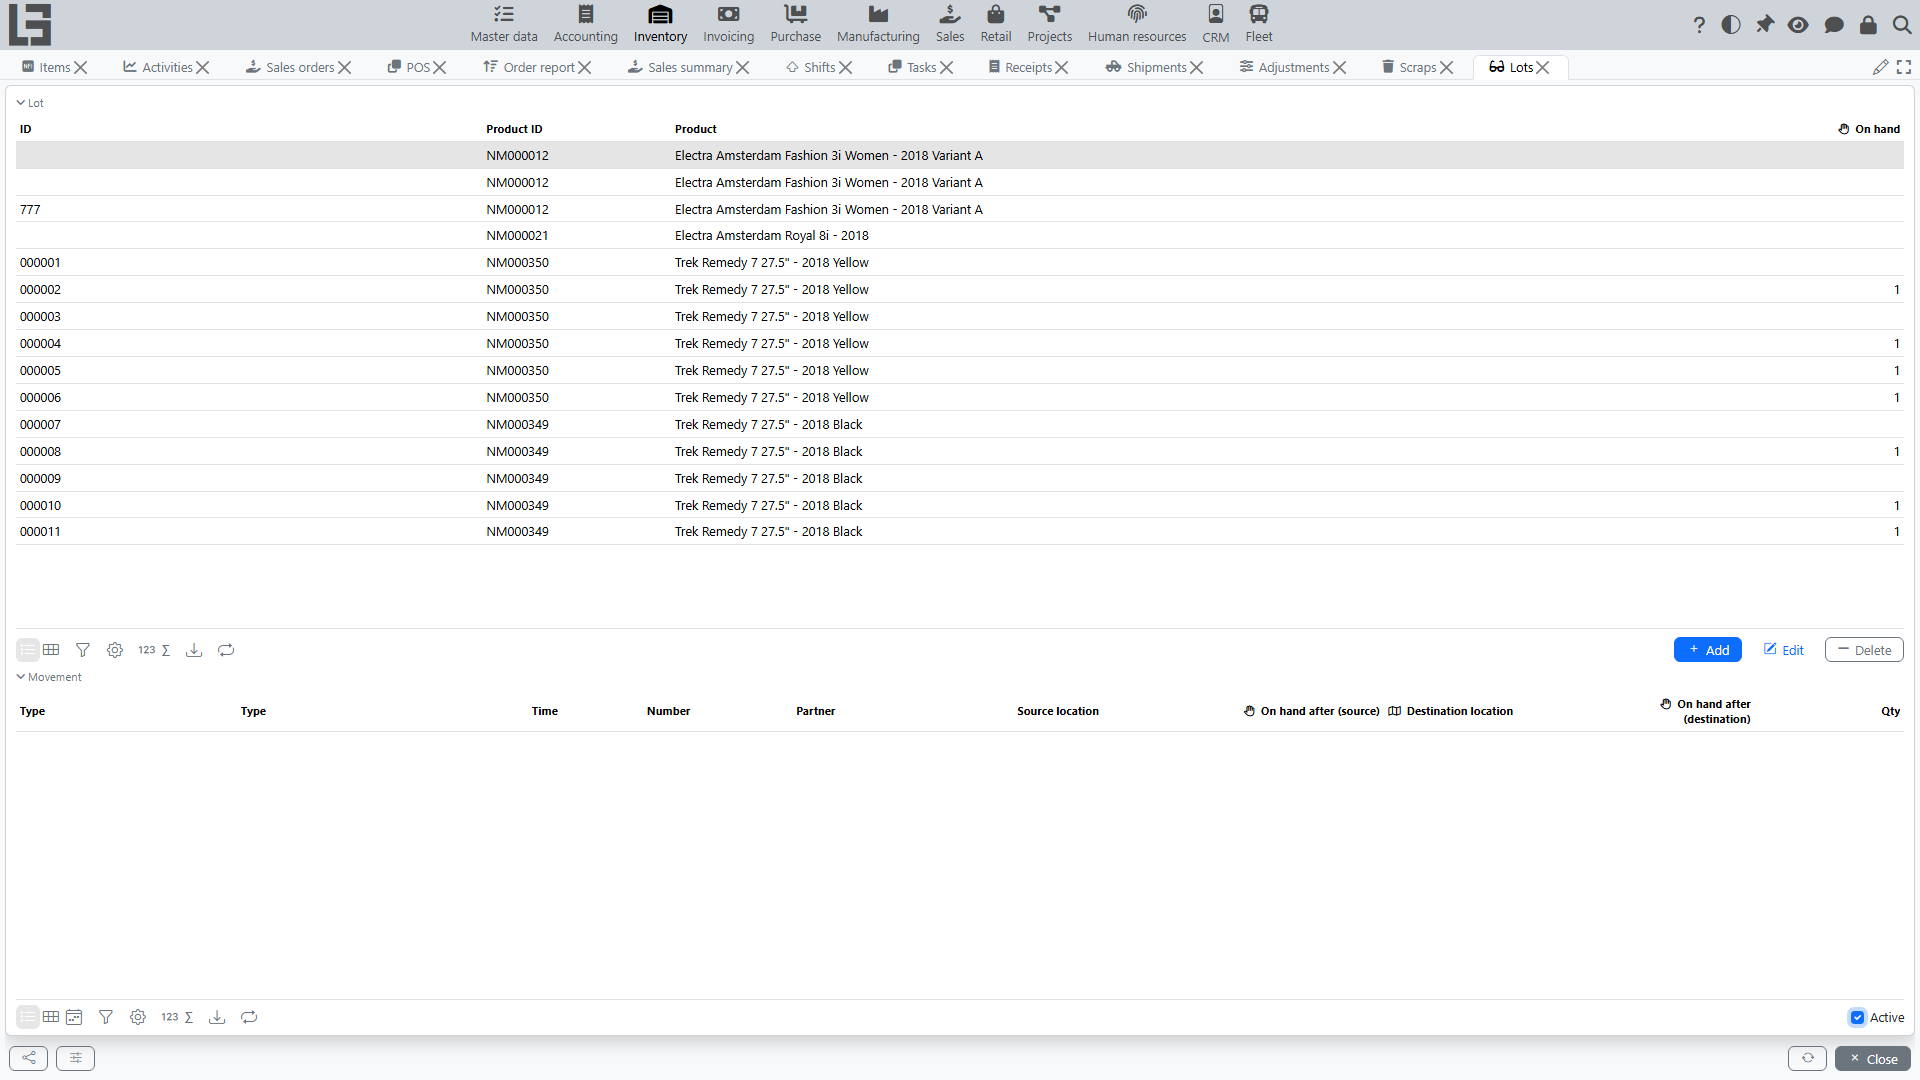Toggle dark/light contrast theme
The width and height of the screenshot is (1920, 1080).
(x=1731, y=25)
